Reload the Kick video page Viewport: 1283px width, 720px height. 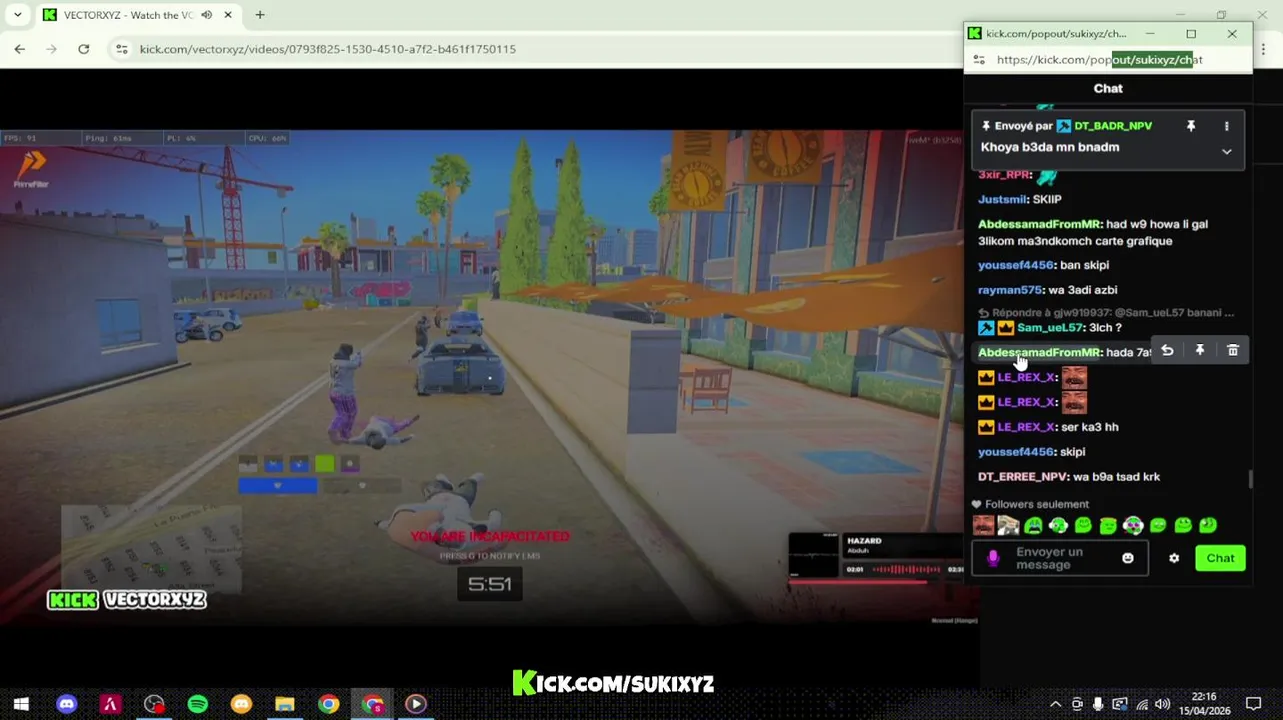coord(84,49)
